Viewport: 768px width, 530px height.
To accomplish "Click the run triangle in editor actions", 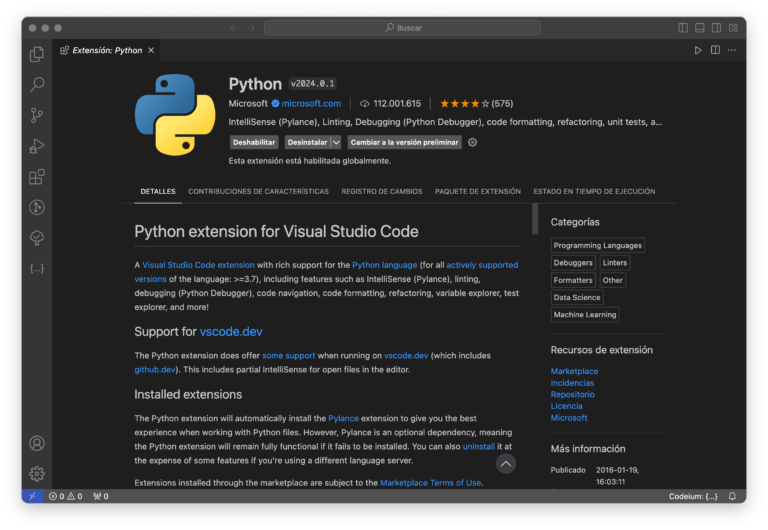I will [698, 50].
